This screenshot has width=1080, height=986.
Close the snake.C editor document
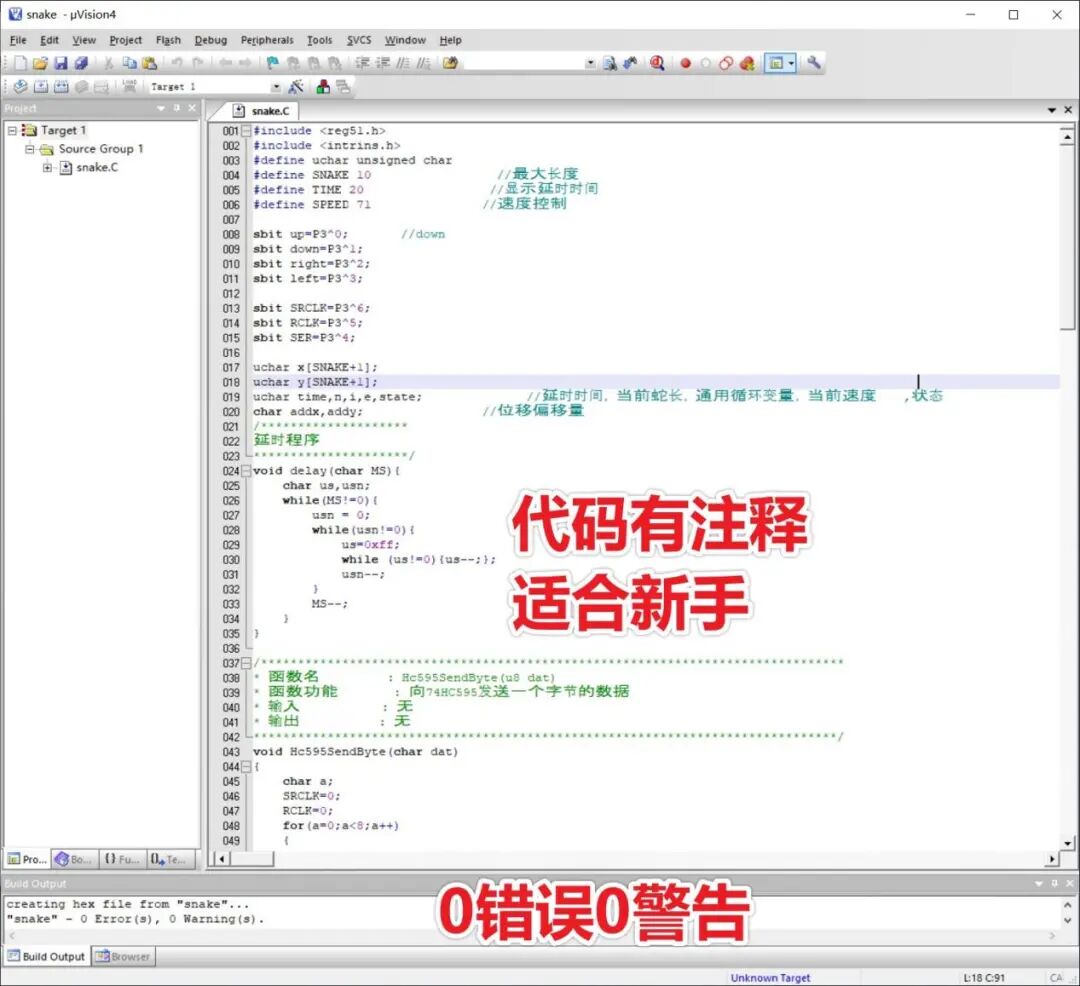[1068, 110]
